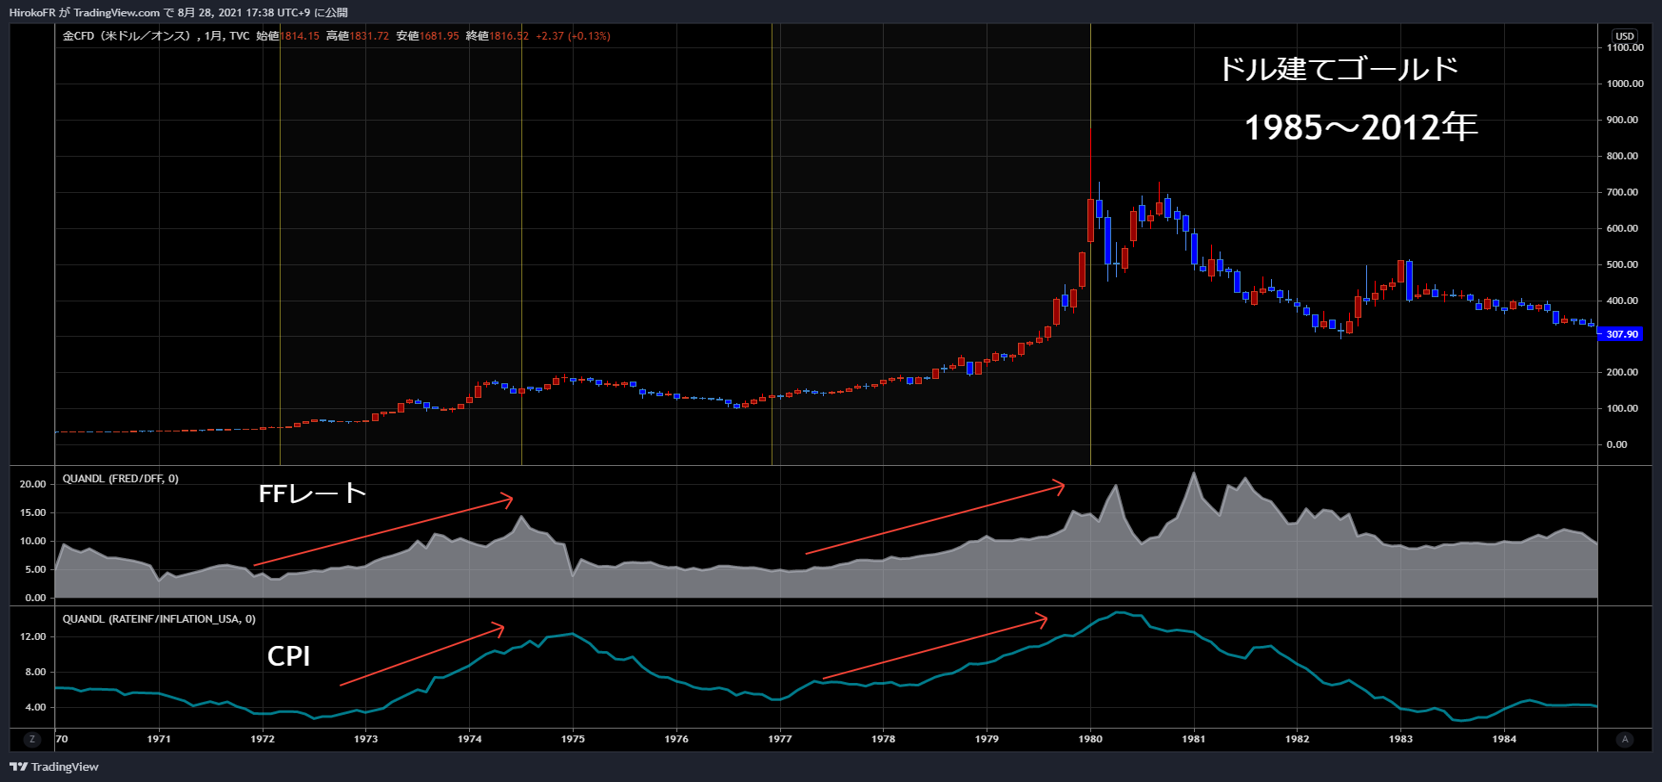The width and height of the screenshot is (1662, 782).
Task: Click the blue 307.90 current price label
Action: (1621, 334)
